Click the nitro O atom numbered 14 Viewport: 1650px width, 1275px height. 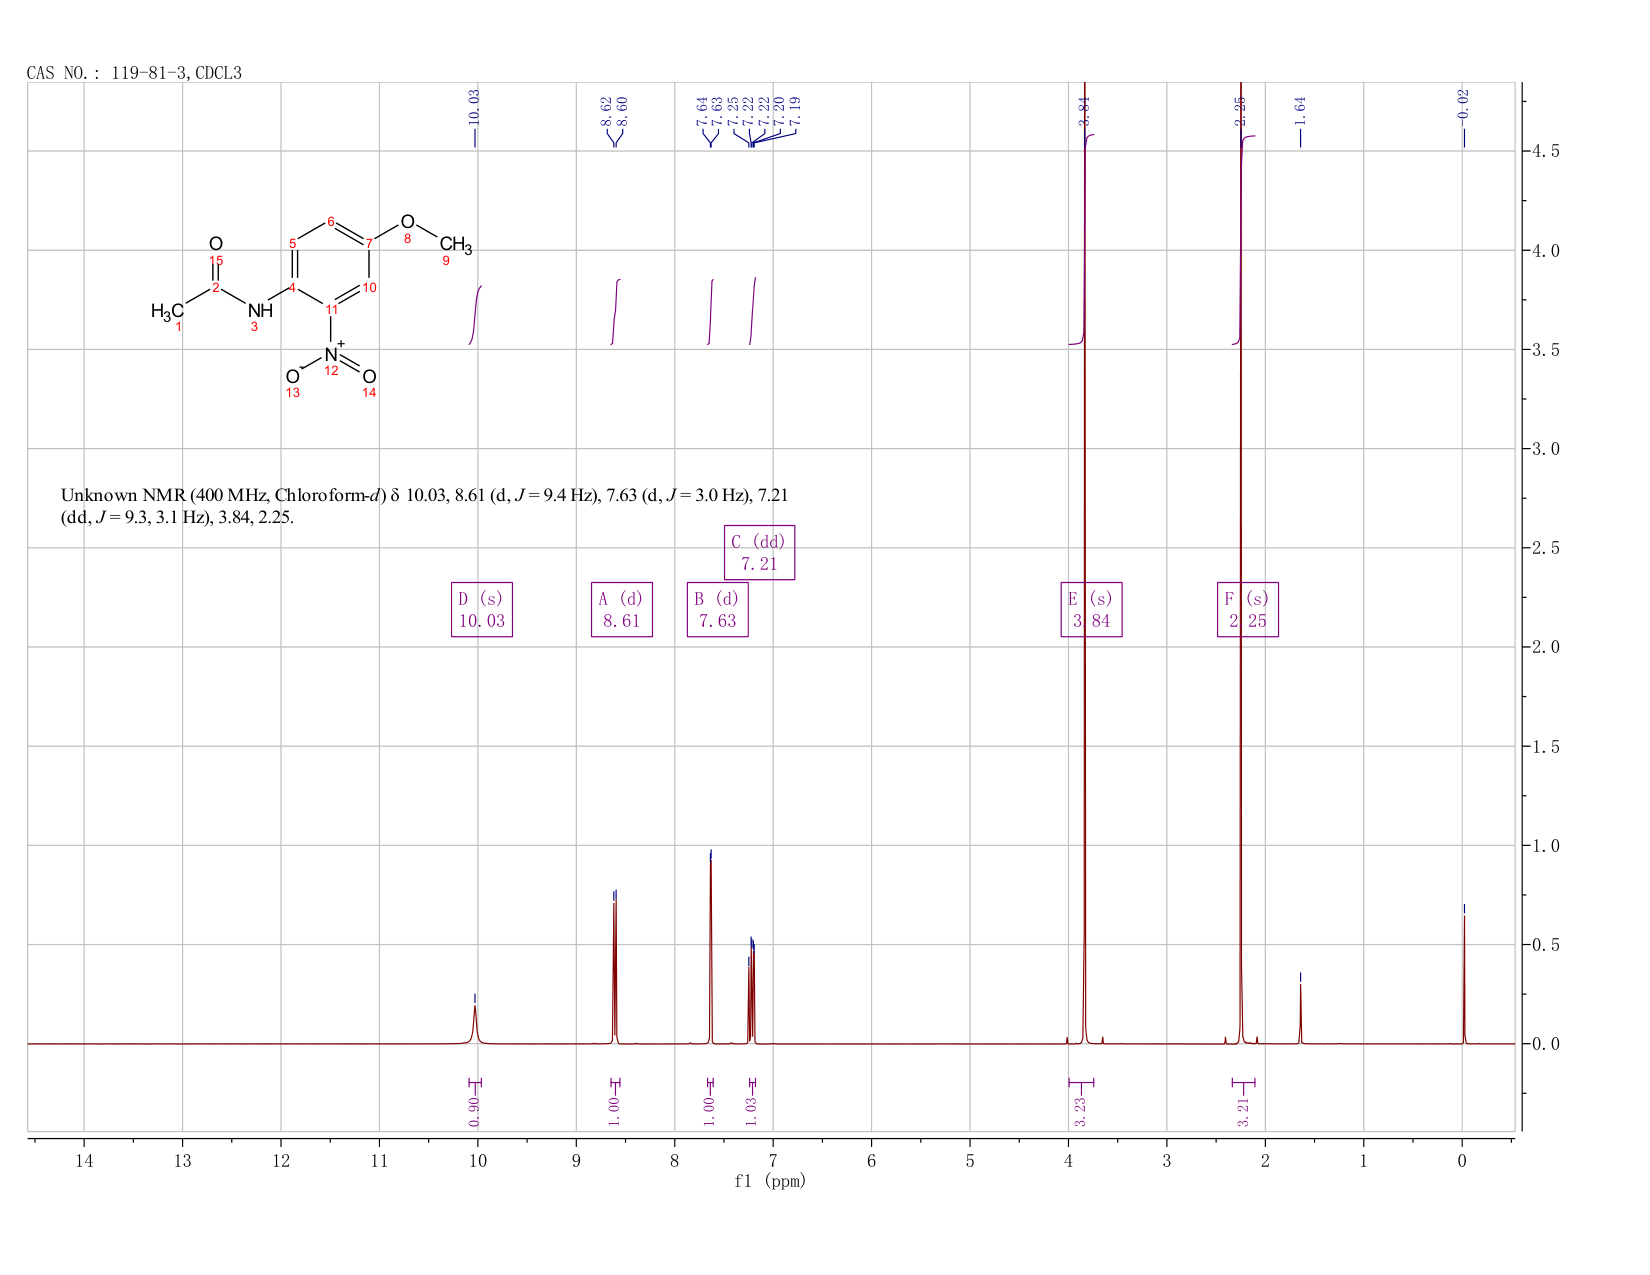point(369,377)
